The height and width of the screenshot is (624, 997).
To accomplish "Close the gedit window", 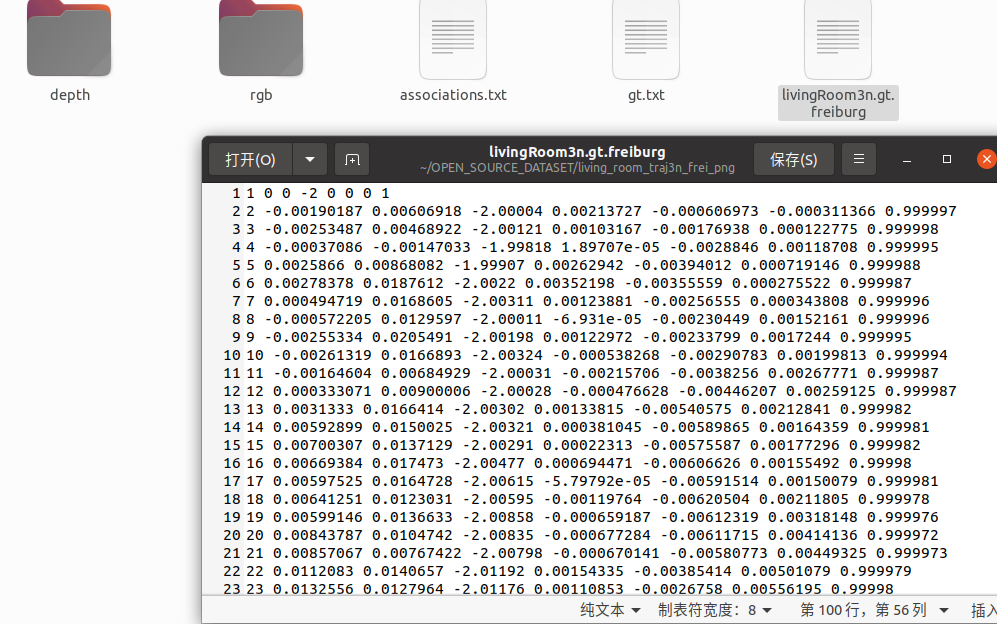I will coord(986,159).
